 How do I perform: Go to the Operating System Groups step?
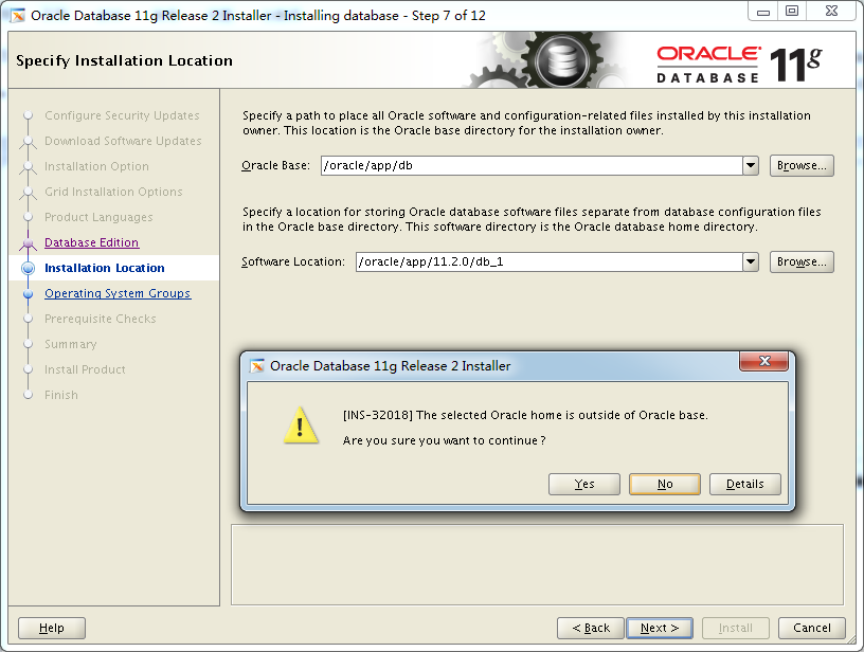coord(117,293)
